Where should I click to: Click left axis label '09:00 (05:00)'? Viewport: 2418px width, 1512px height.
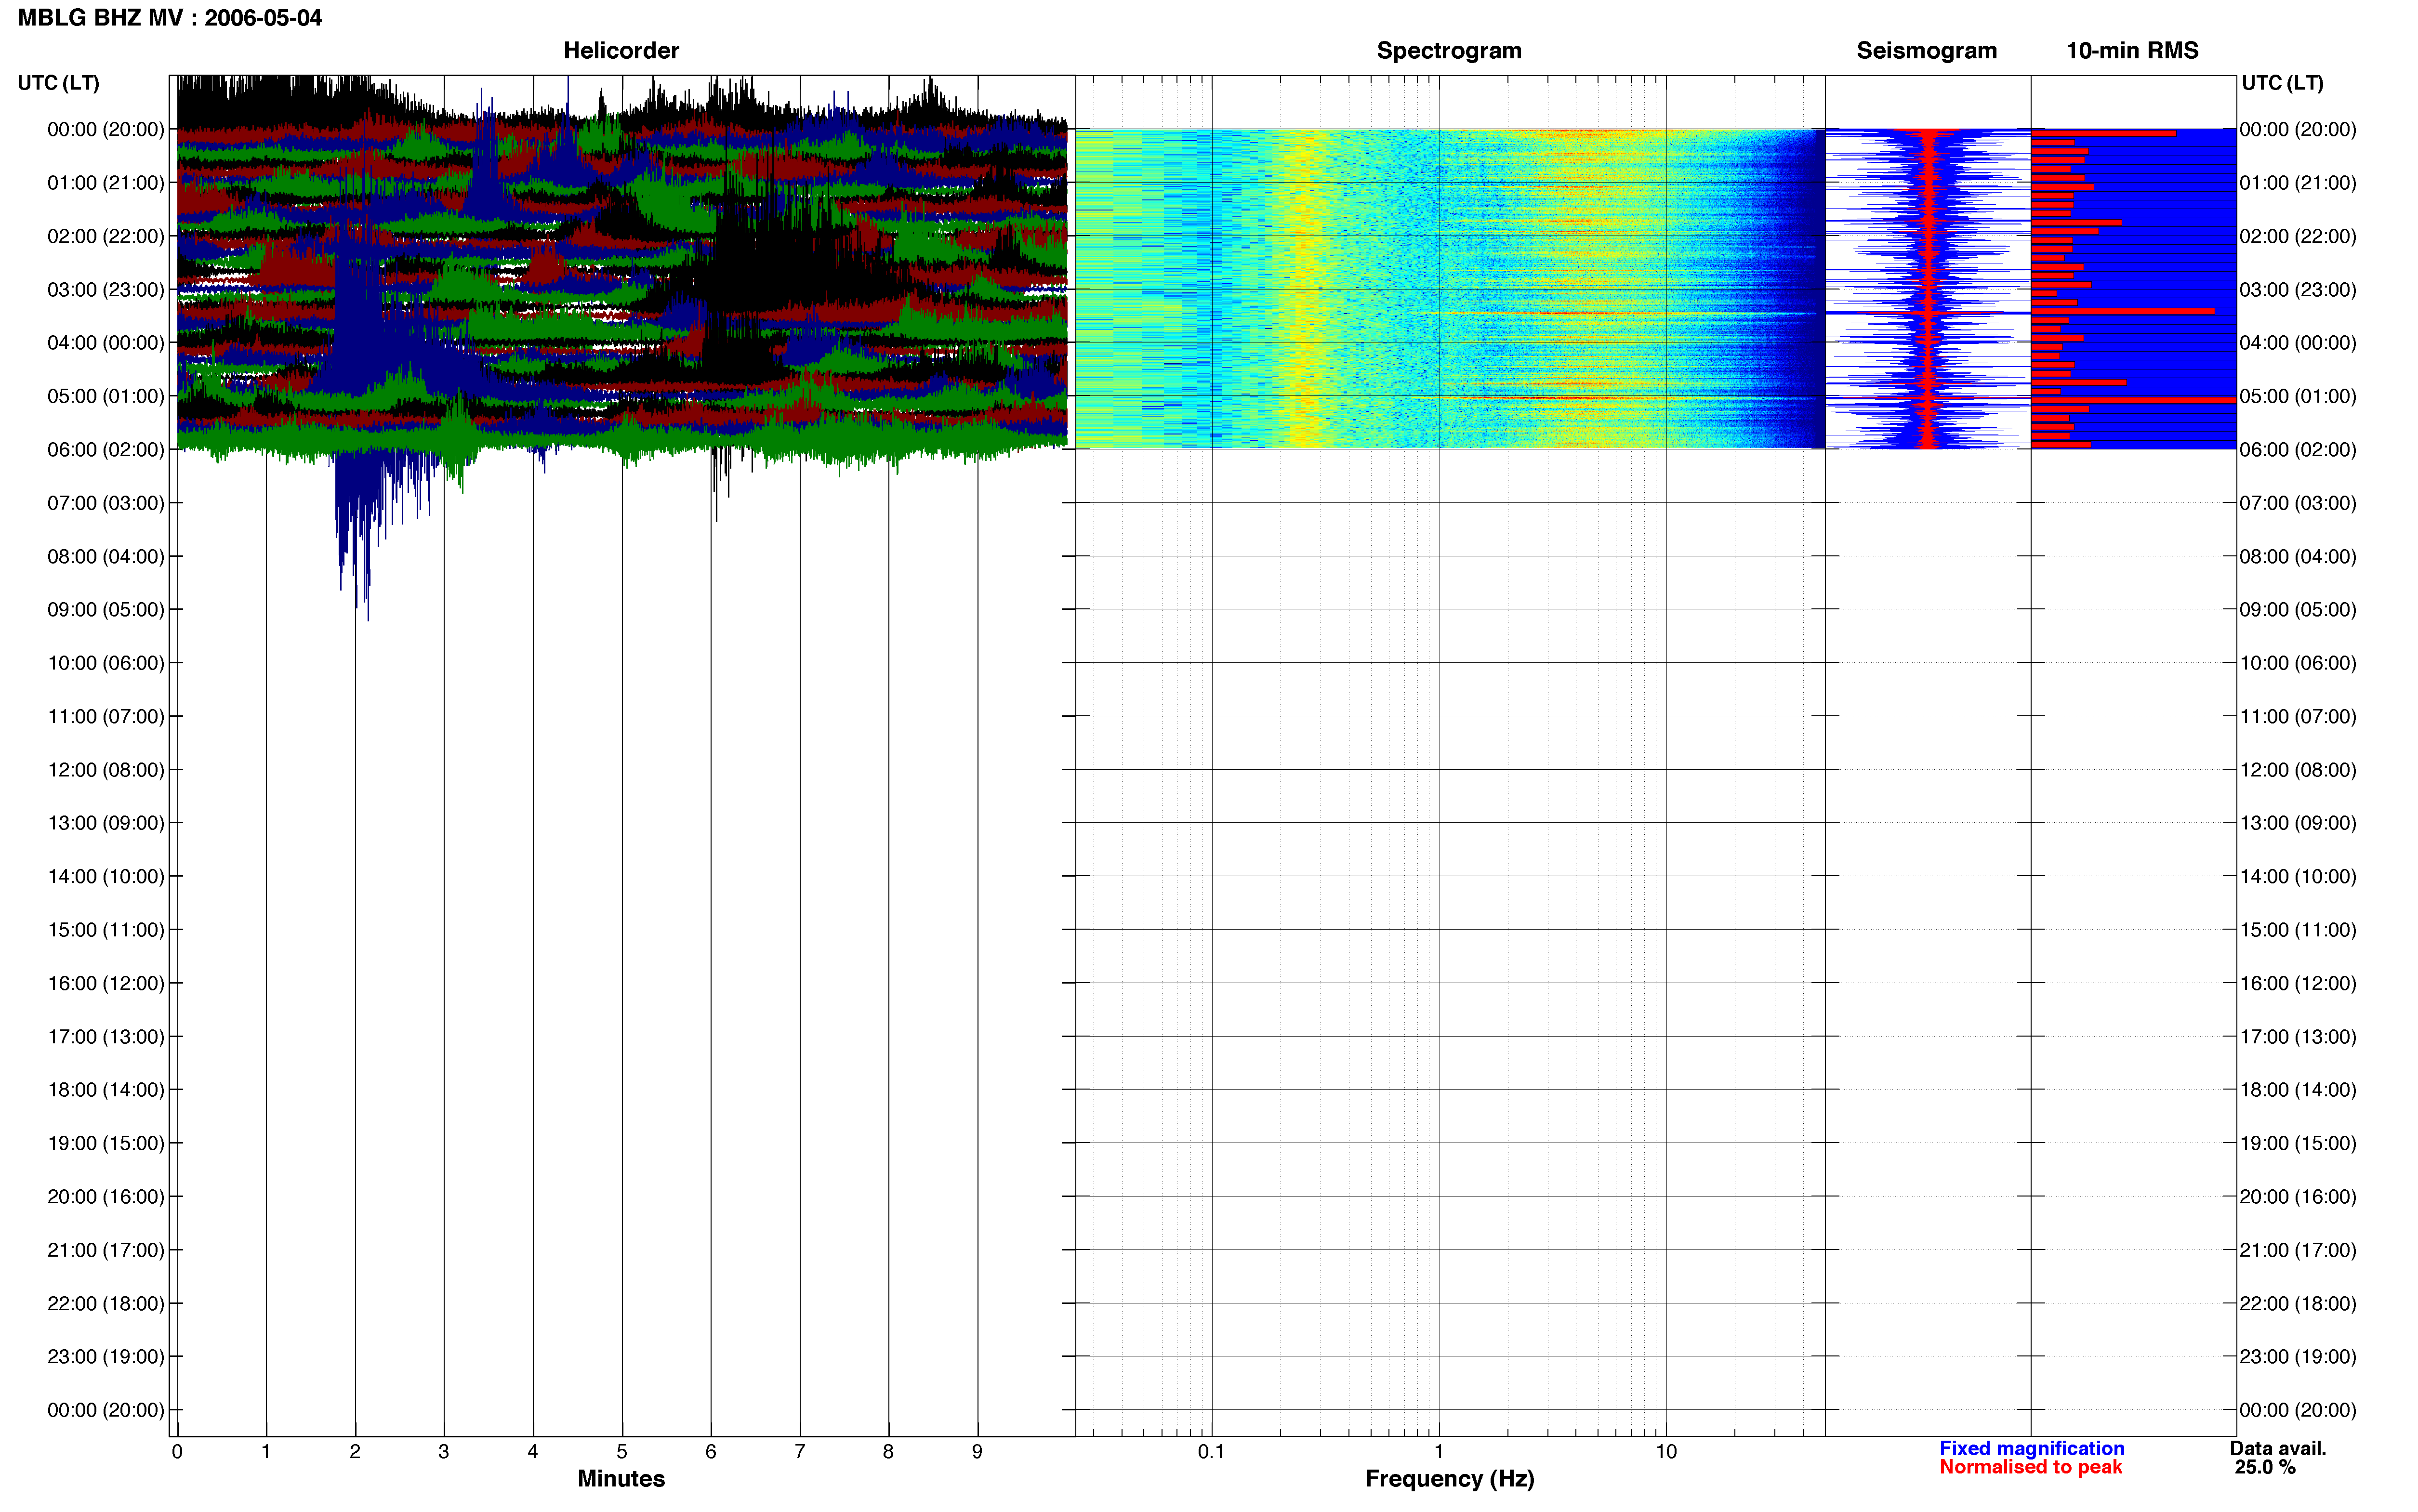[x=106, y=610]
